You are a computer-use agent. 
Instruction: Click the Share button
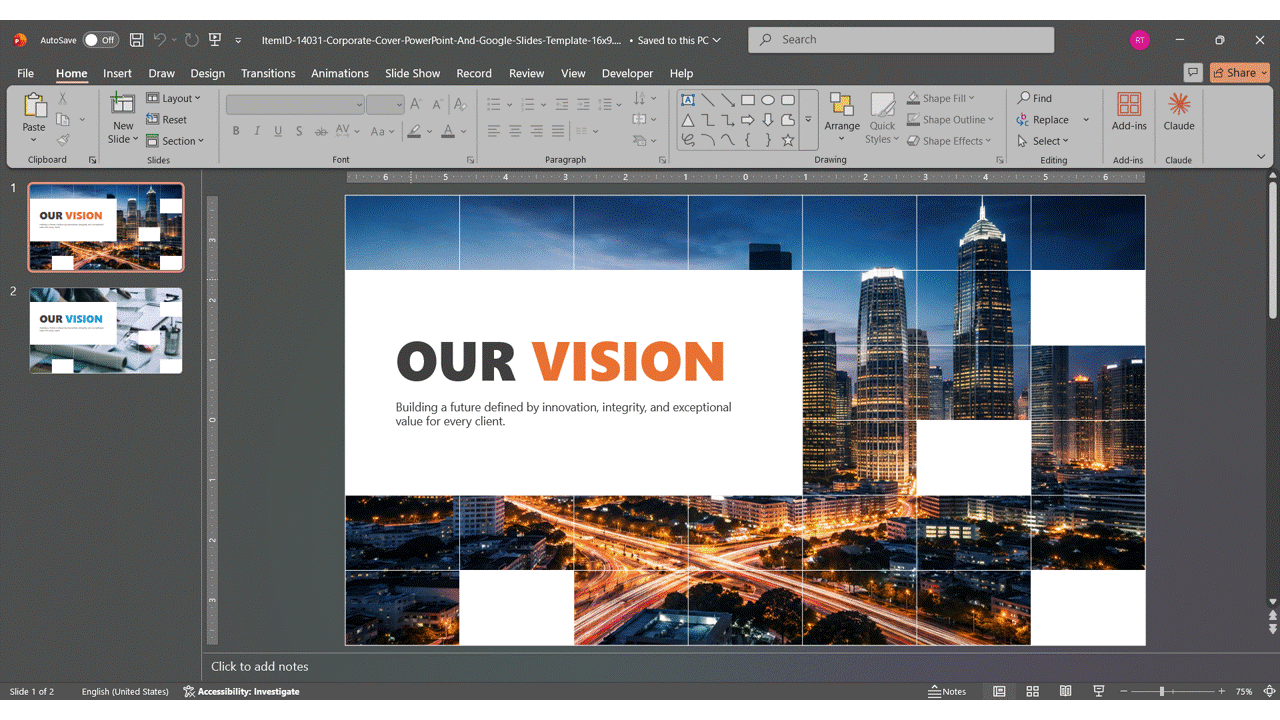tap(1239, 72)
